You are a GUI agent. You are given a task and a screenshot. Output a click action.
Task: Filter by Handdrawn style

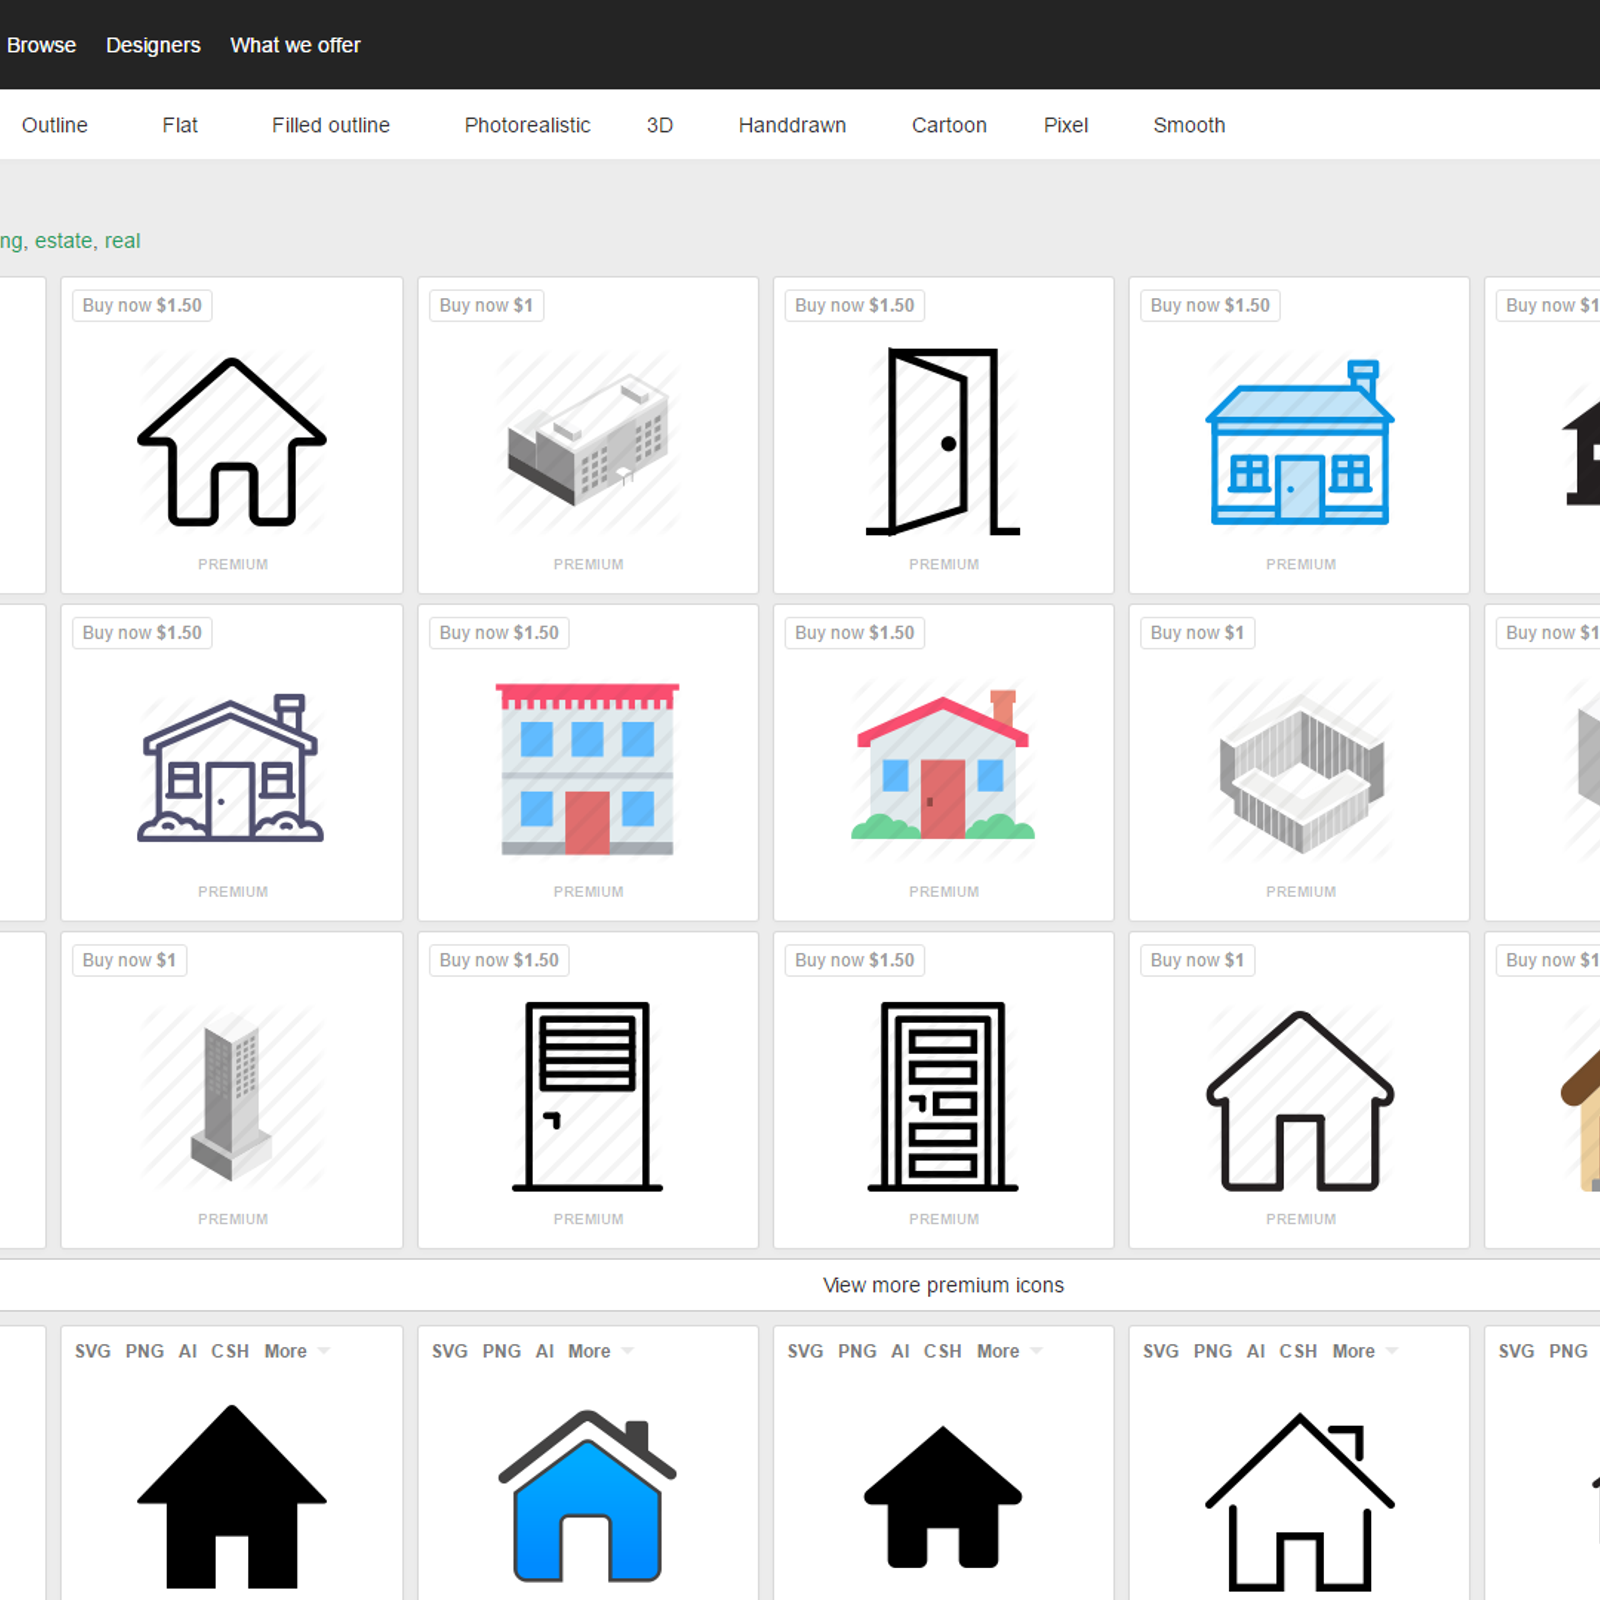point(792,125)
